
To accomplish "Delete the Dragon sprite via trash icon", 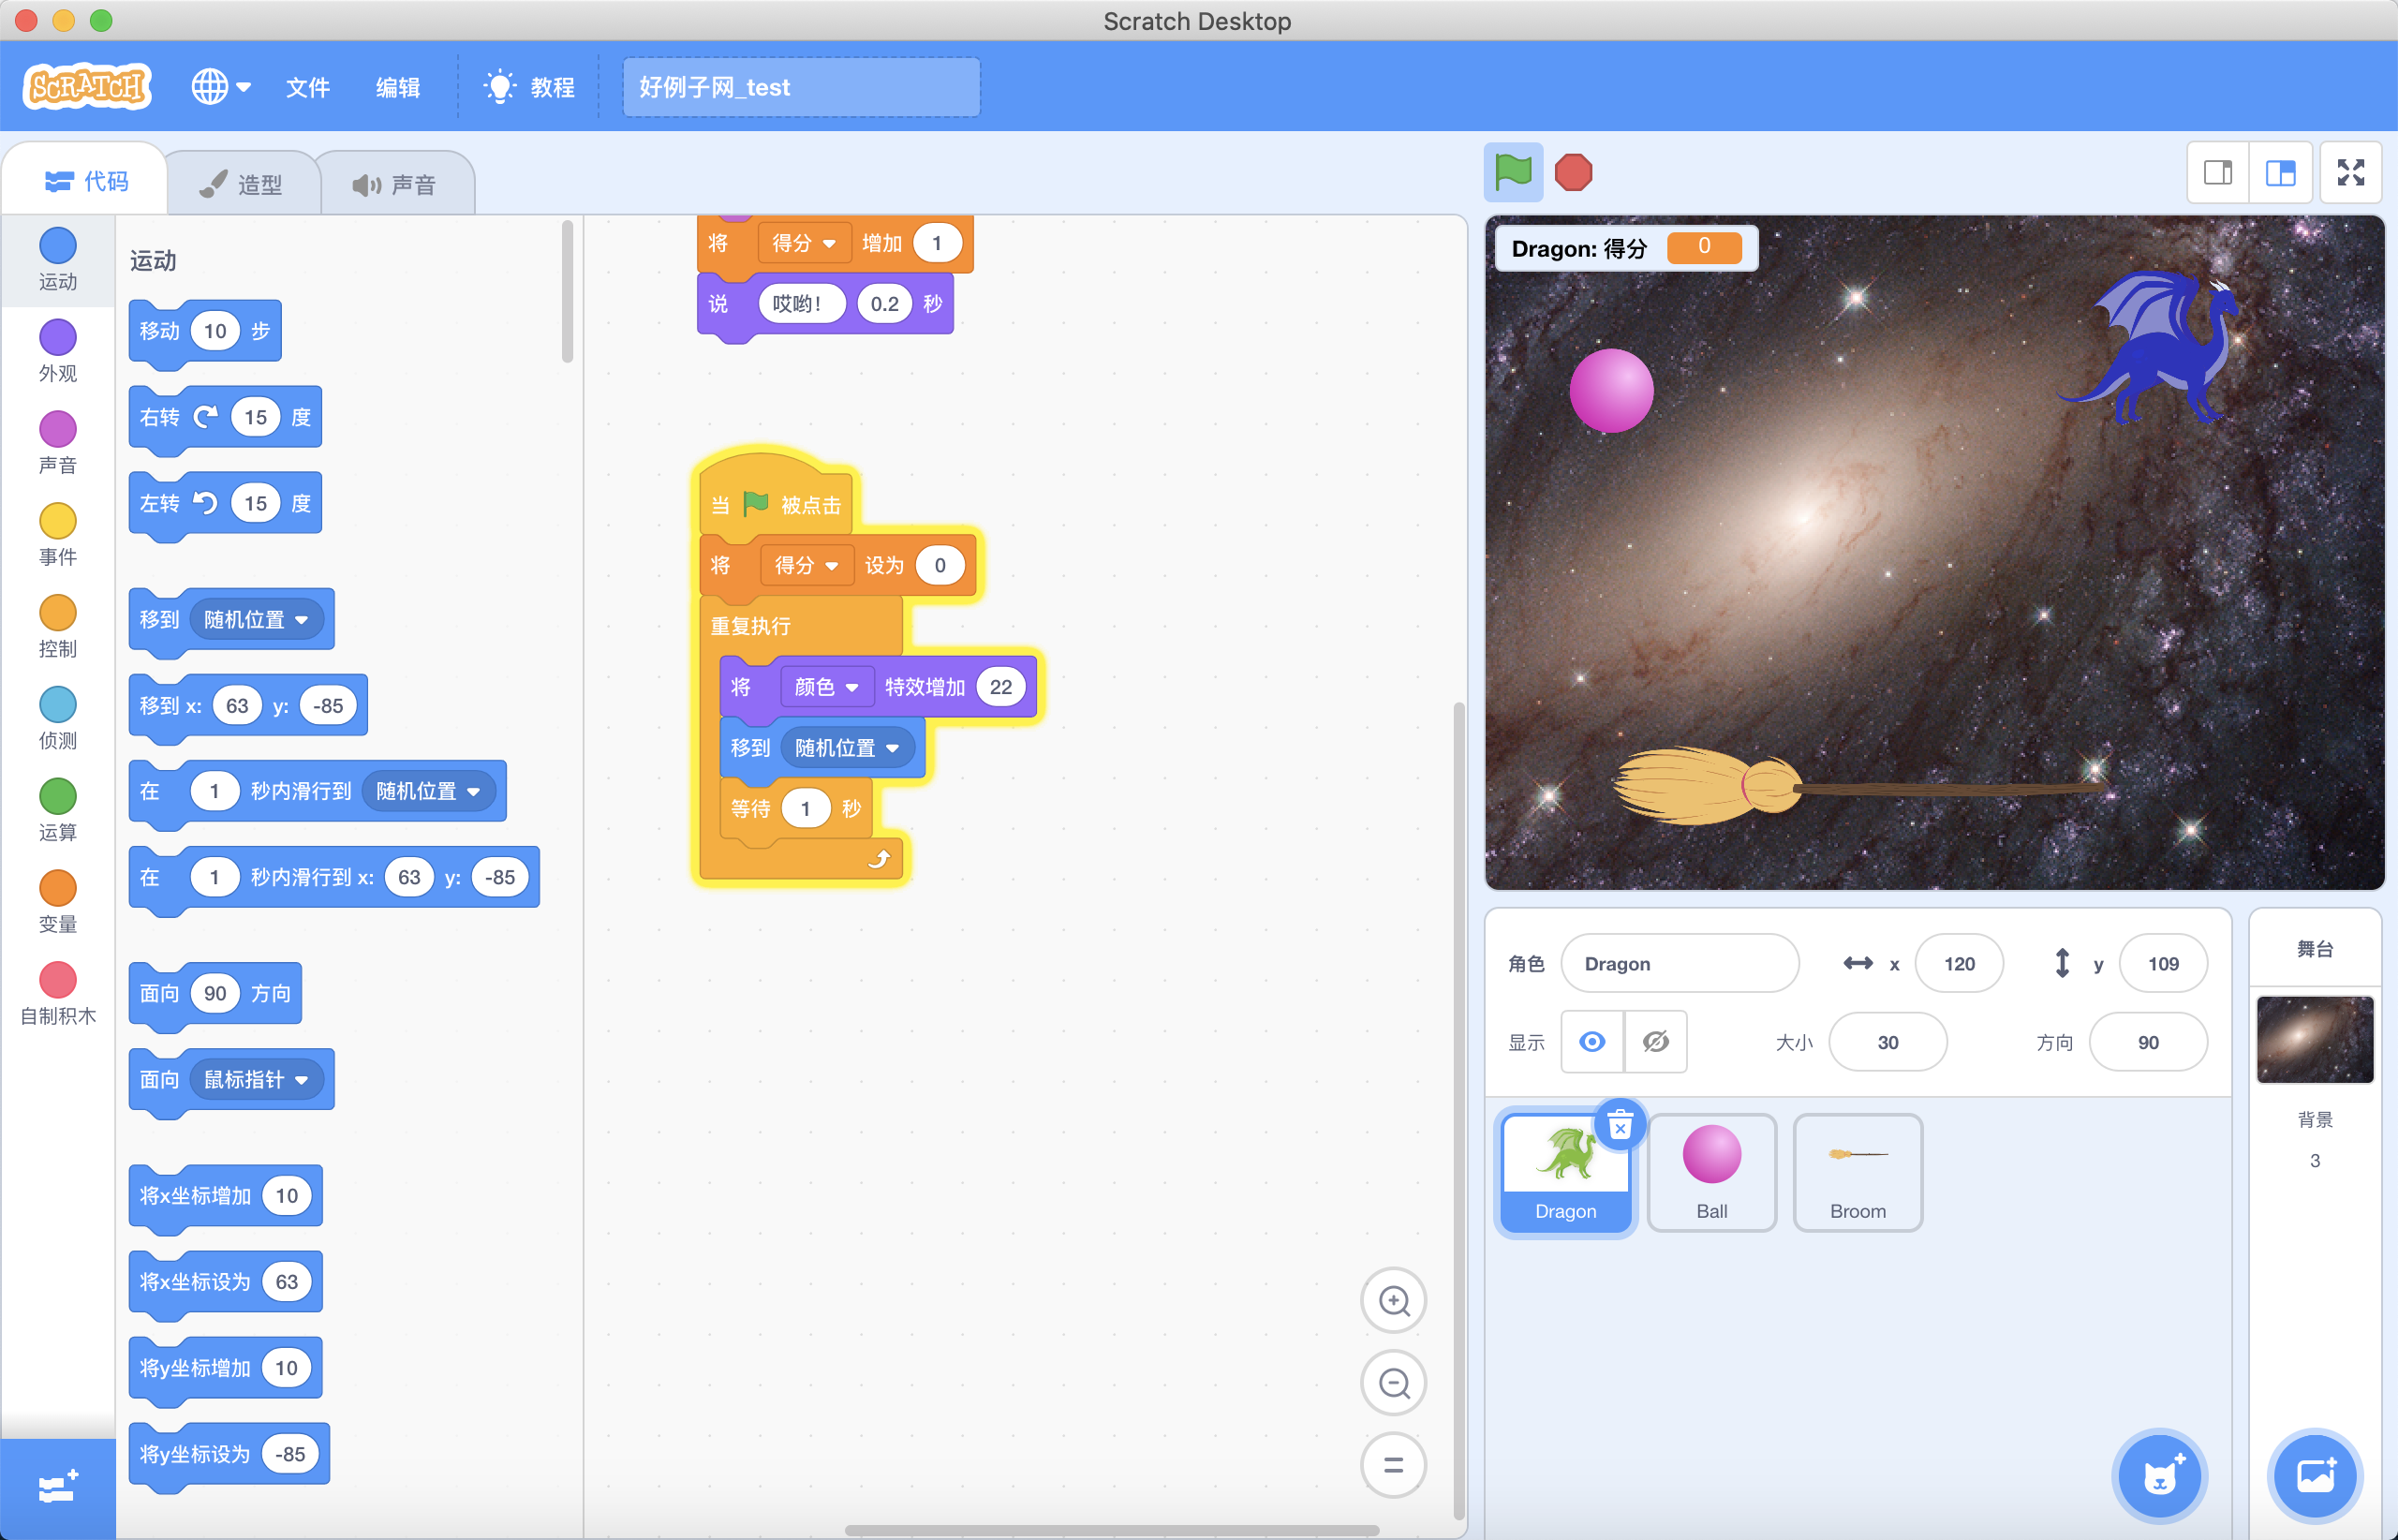I will [x=1620, y=1126].
